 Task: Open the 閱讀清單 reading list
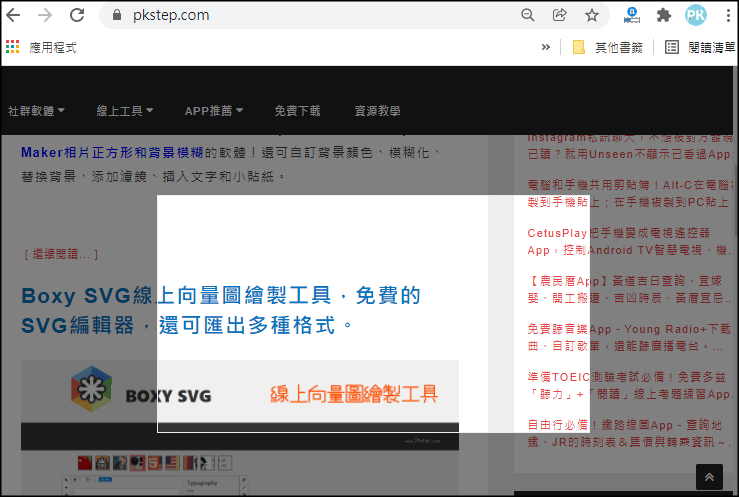click(x=700, y=47)
